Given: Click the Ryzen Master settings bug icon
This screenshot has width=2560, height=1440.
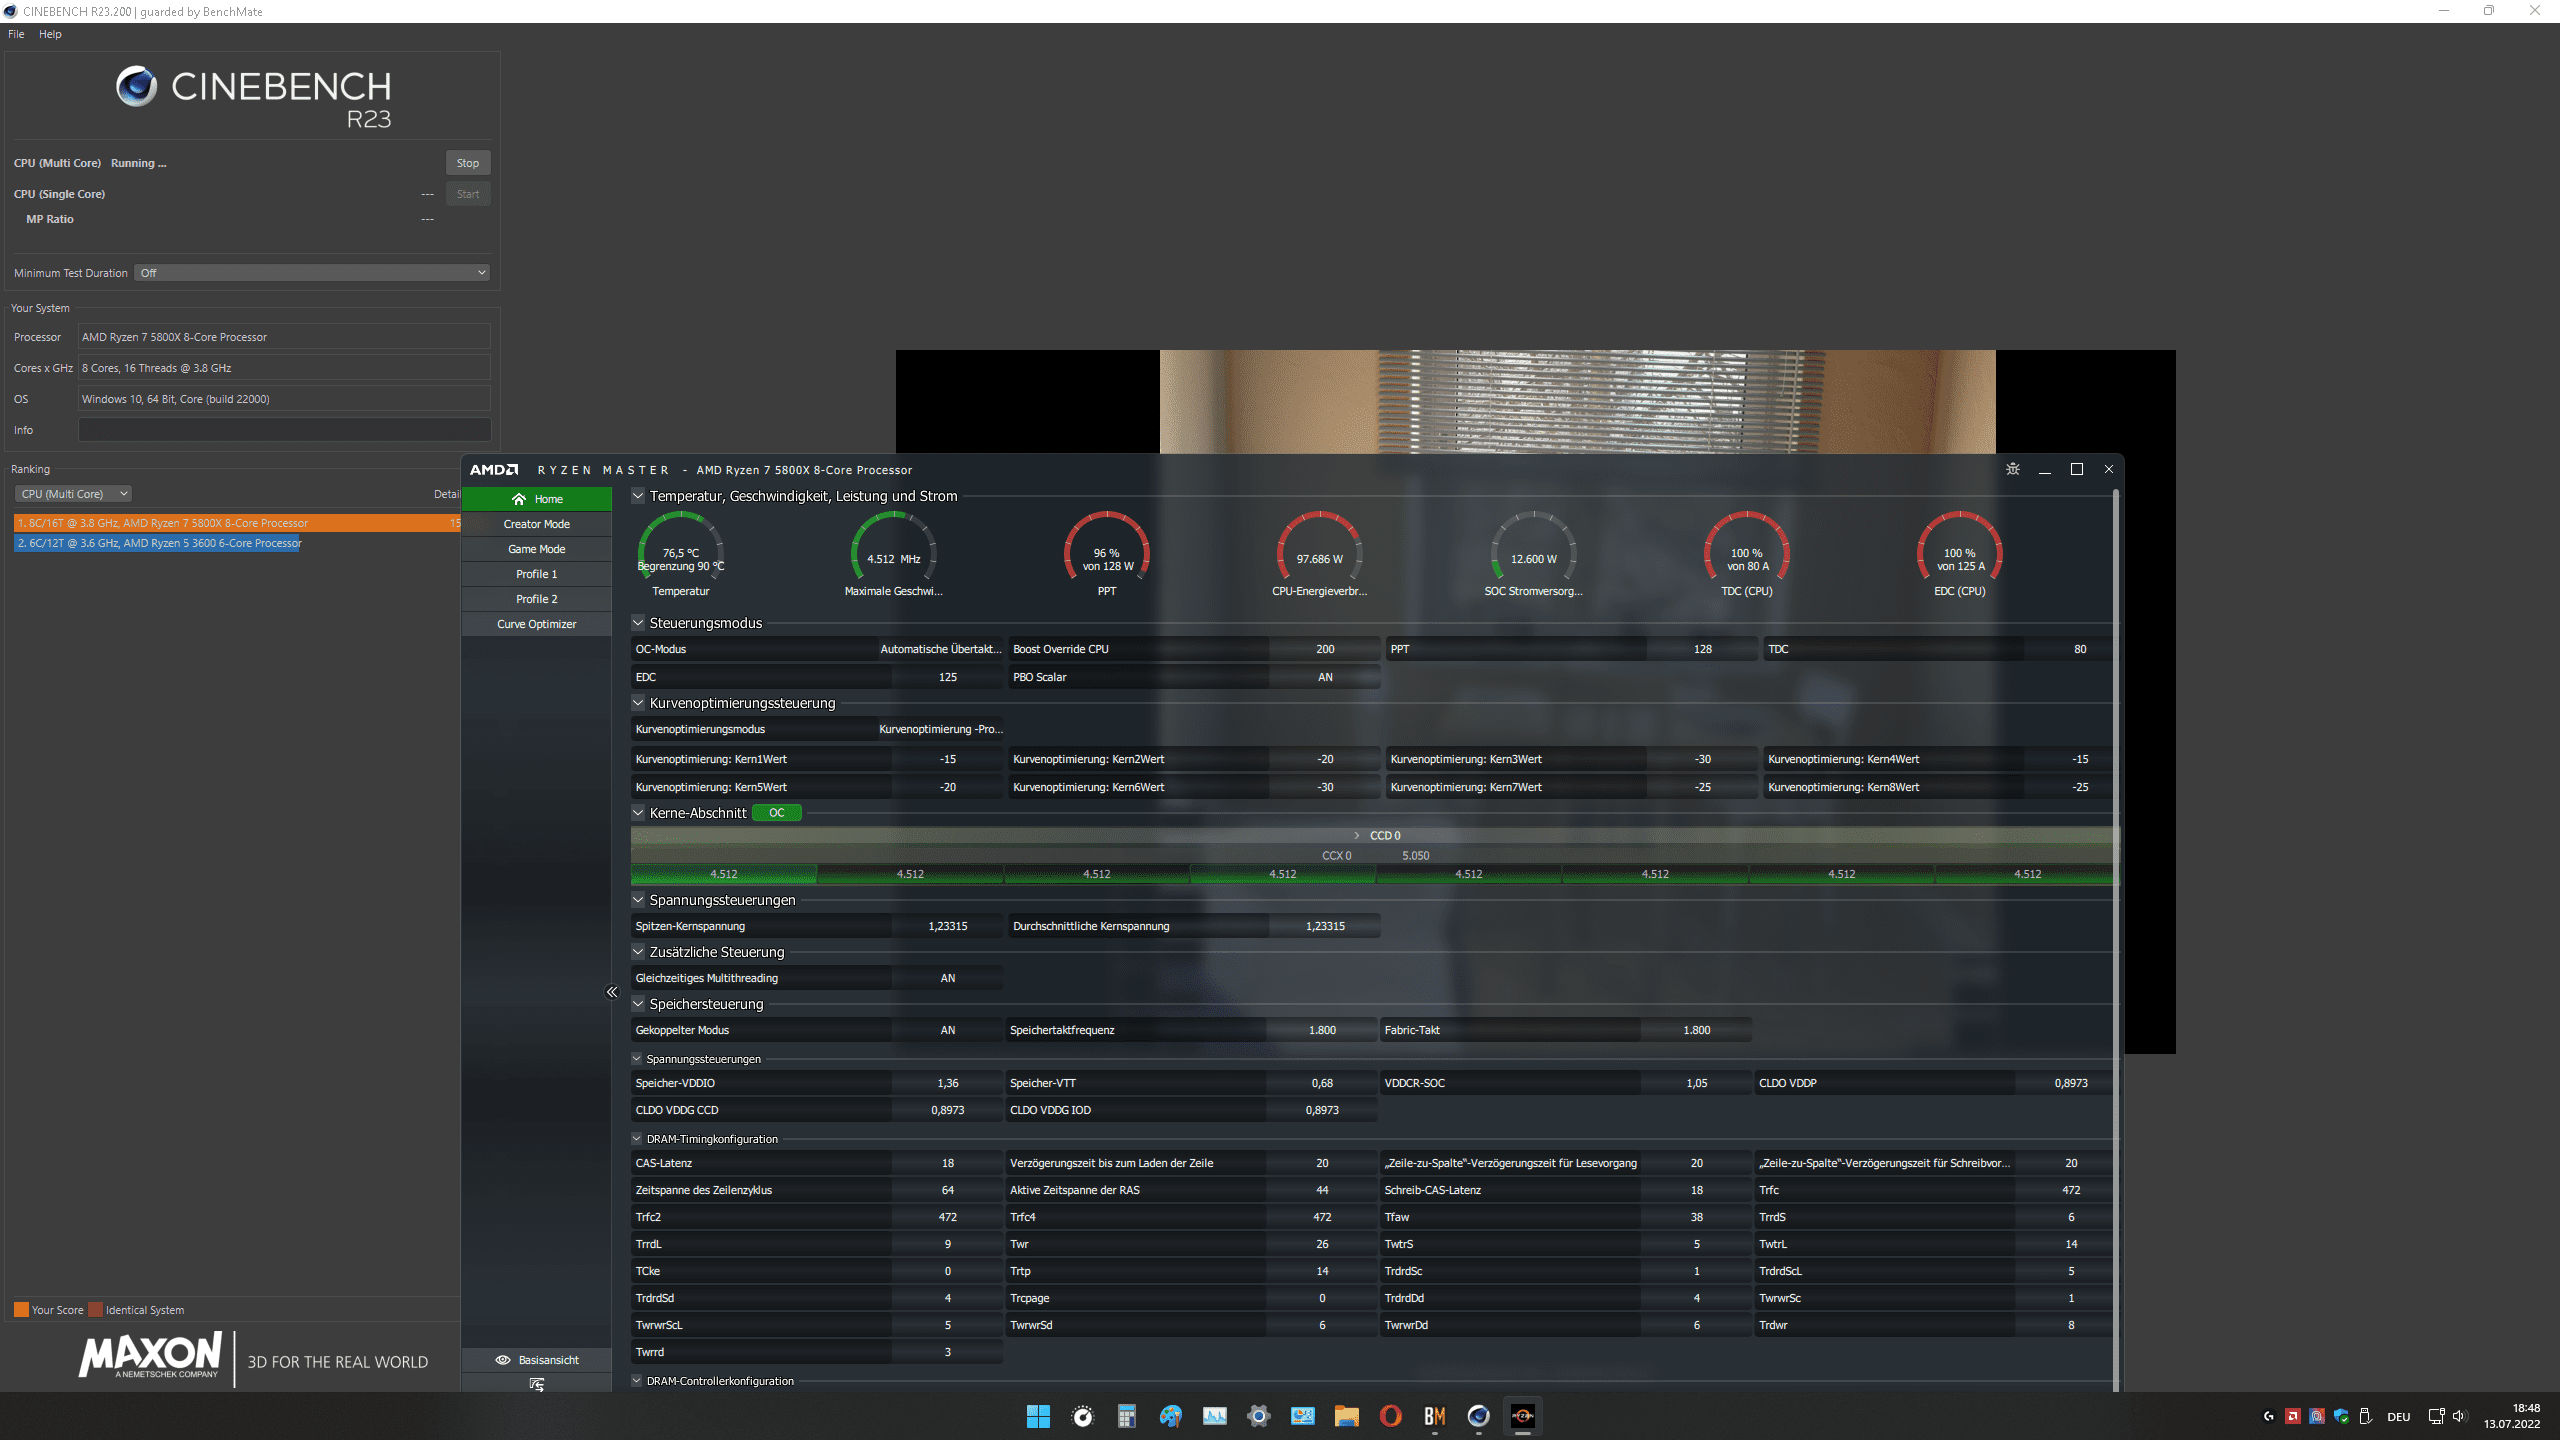Looking at the screenshot, I should 2013,469.
